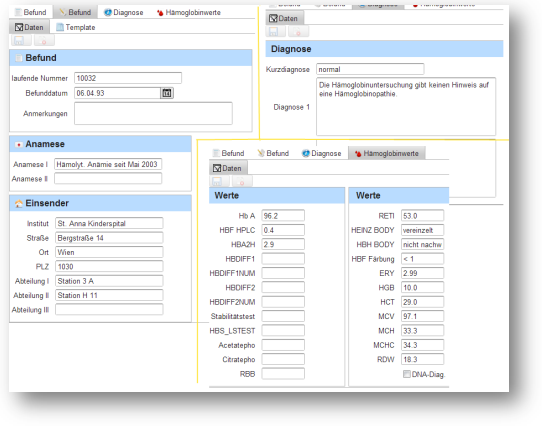
Task: Click the empty HBDIFF2 field
Action: point(283,287)
